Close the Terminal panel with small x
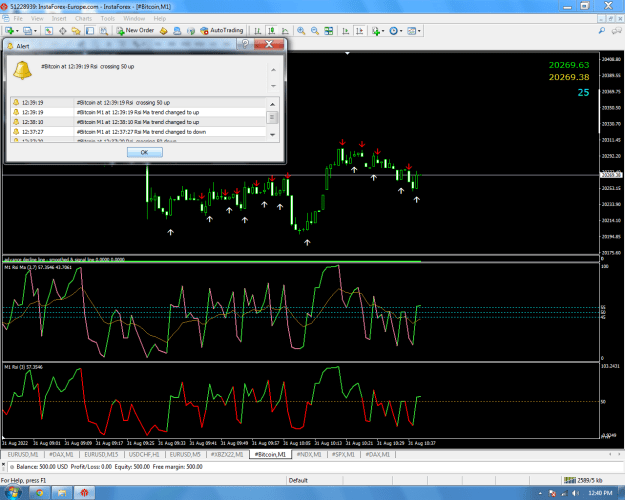 point(4,463)
